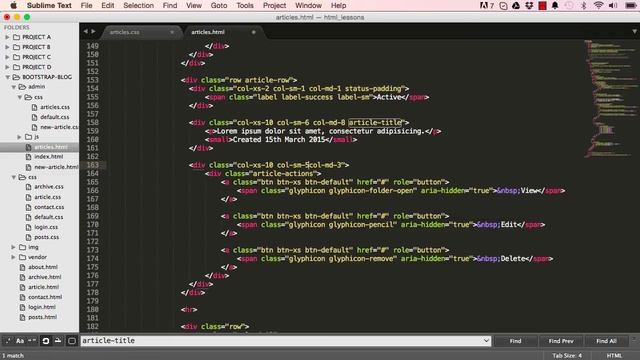
Task: Open the Apple menu
Action: tap(13, 5)
